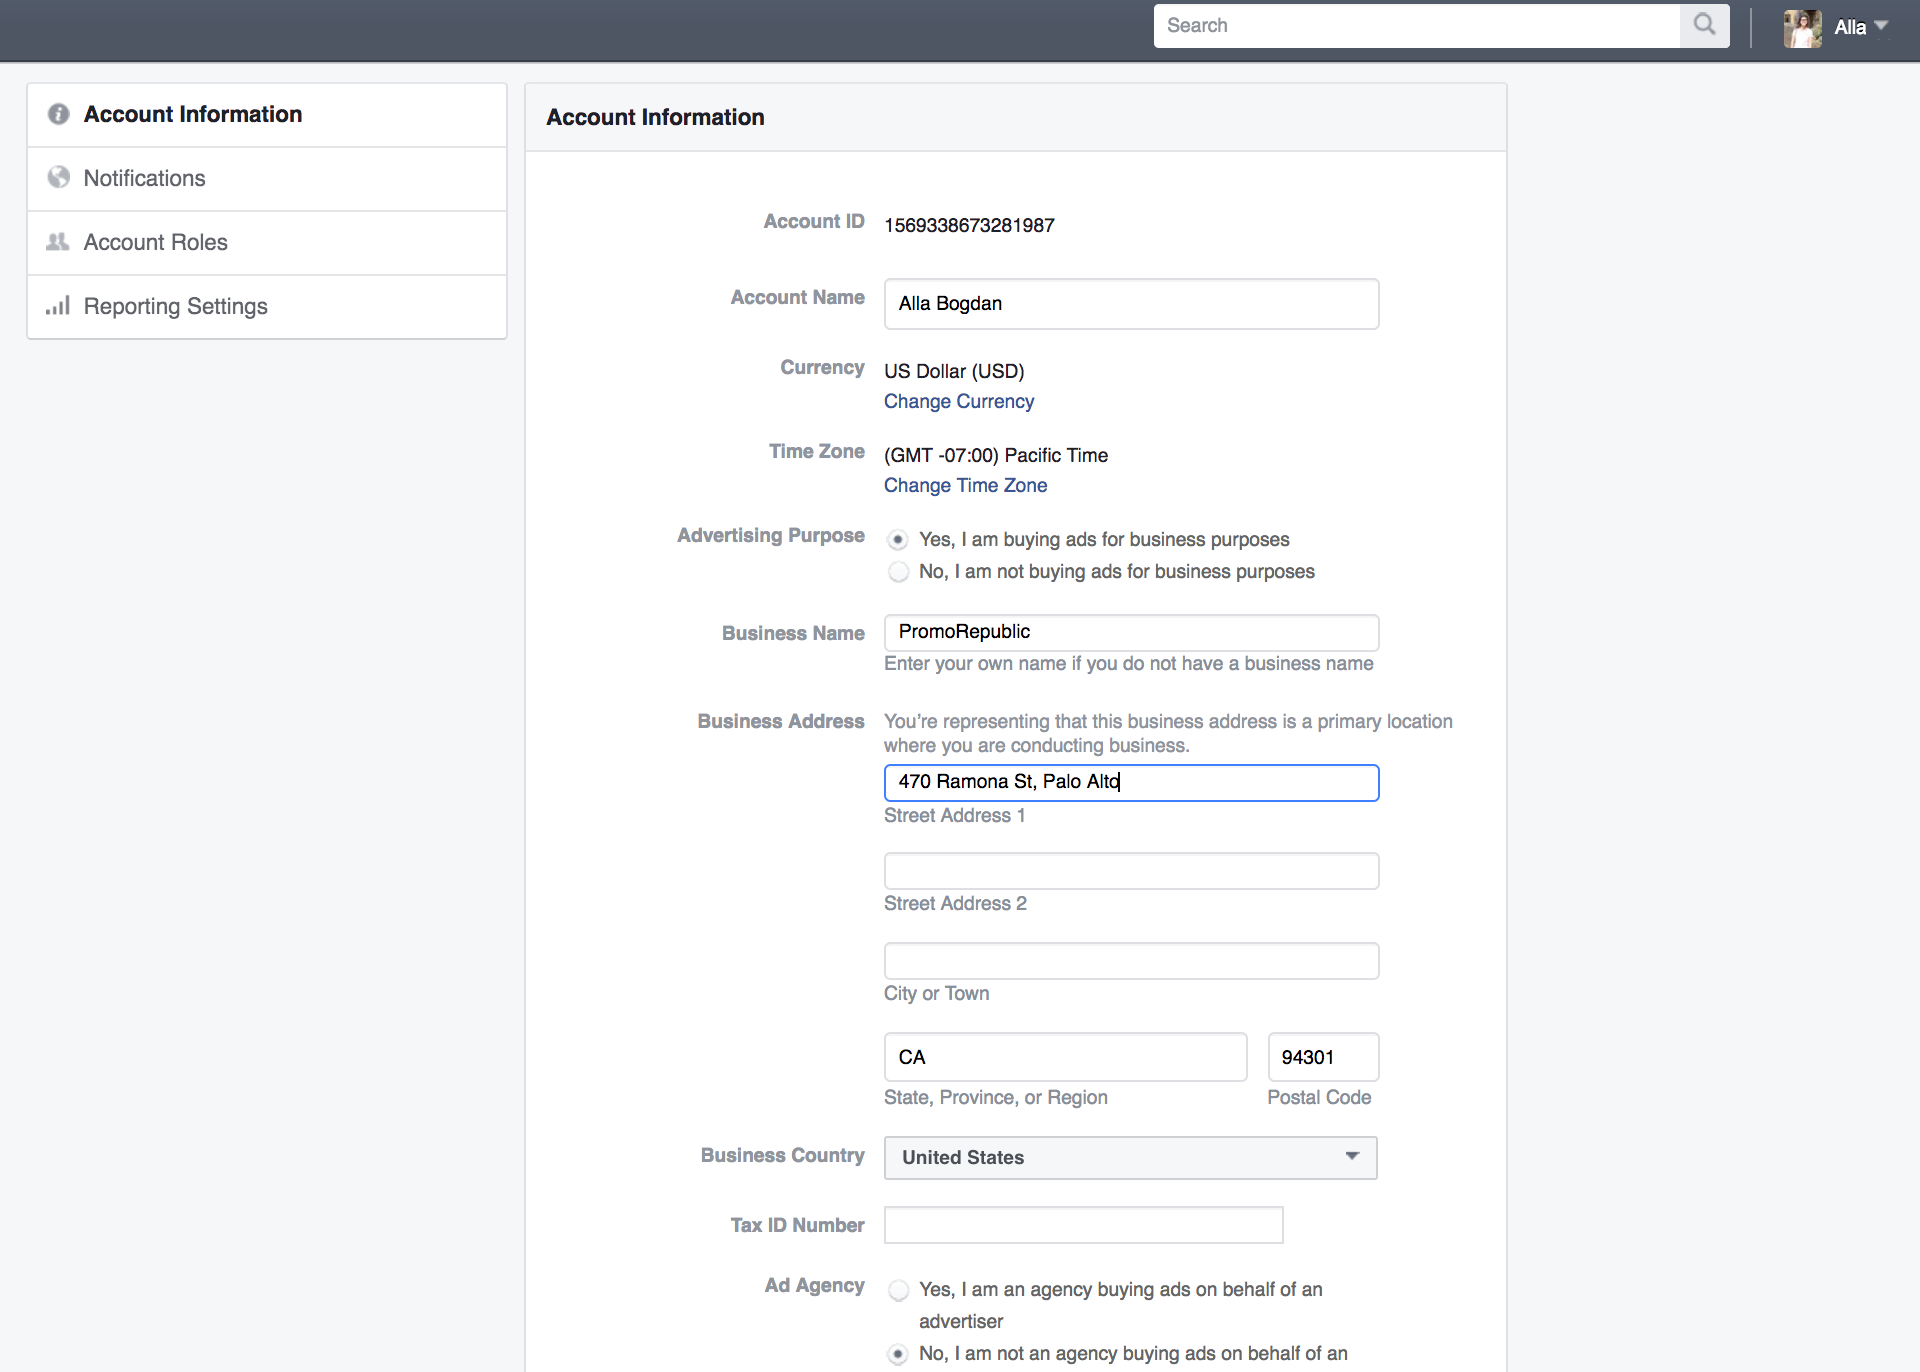Screen dimensions: 1920x1372
Task: Open Account Information in sidebar
Action: point(267,115)
